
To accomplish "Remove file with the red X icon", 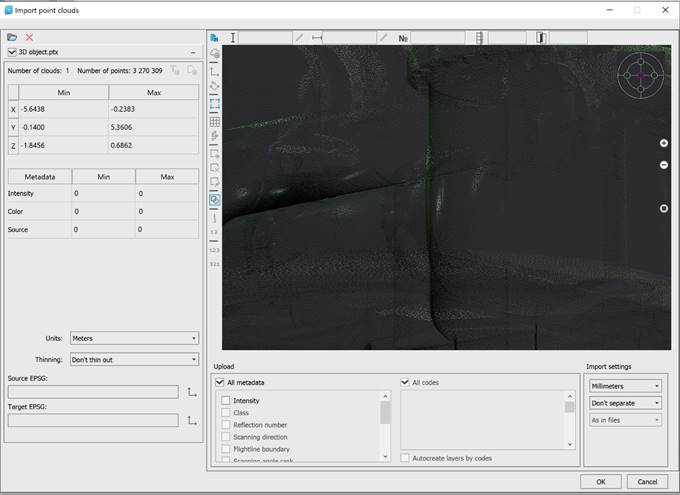I will tap(29, 37).
